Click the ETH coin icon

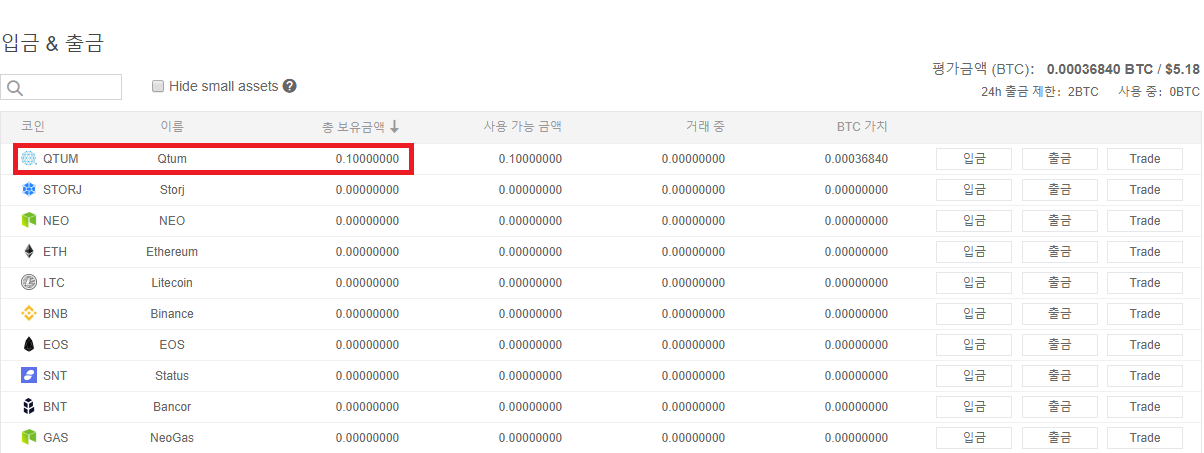[x=29, y=252]
